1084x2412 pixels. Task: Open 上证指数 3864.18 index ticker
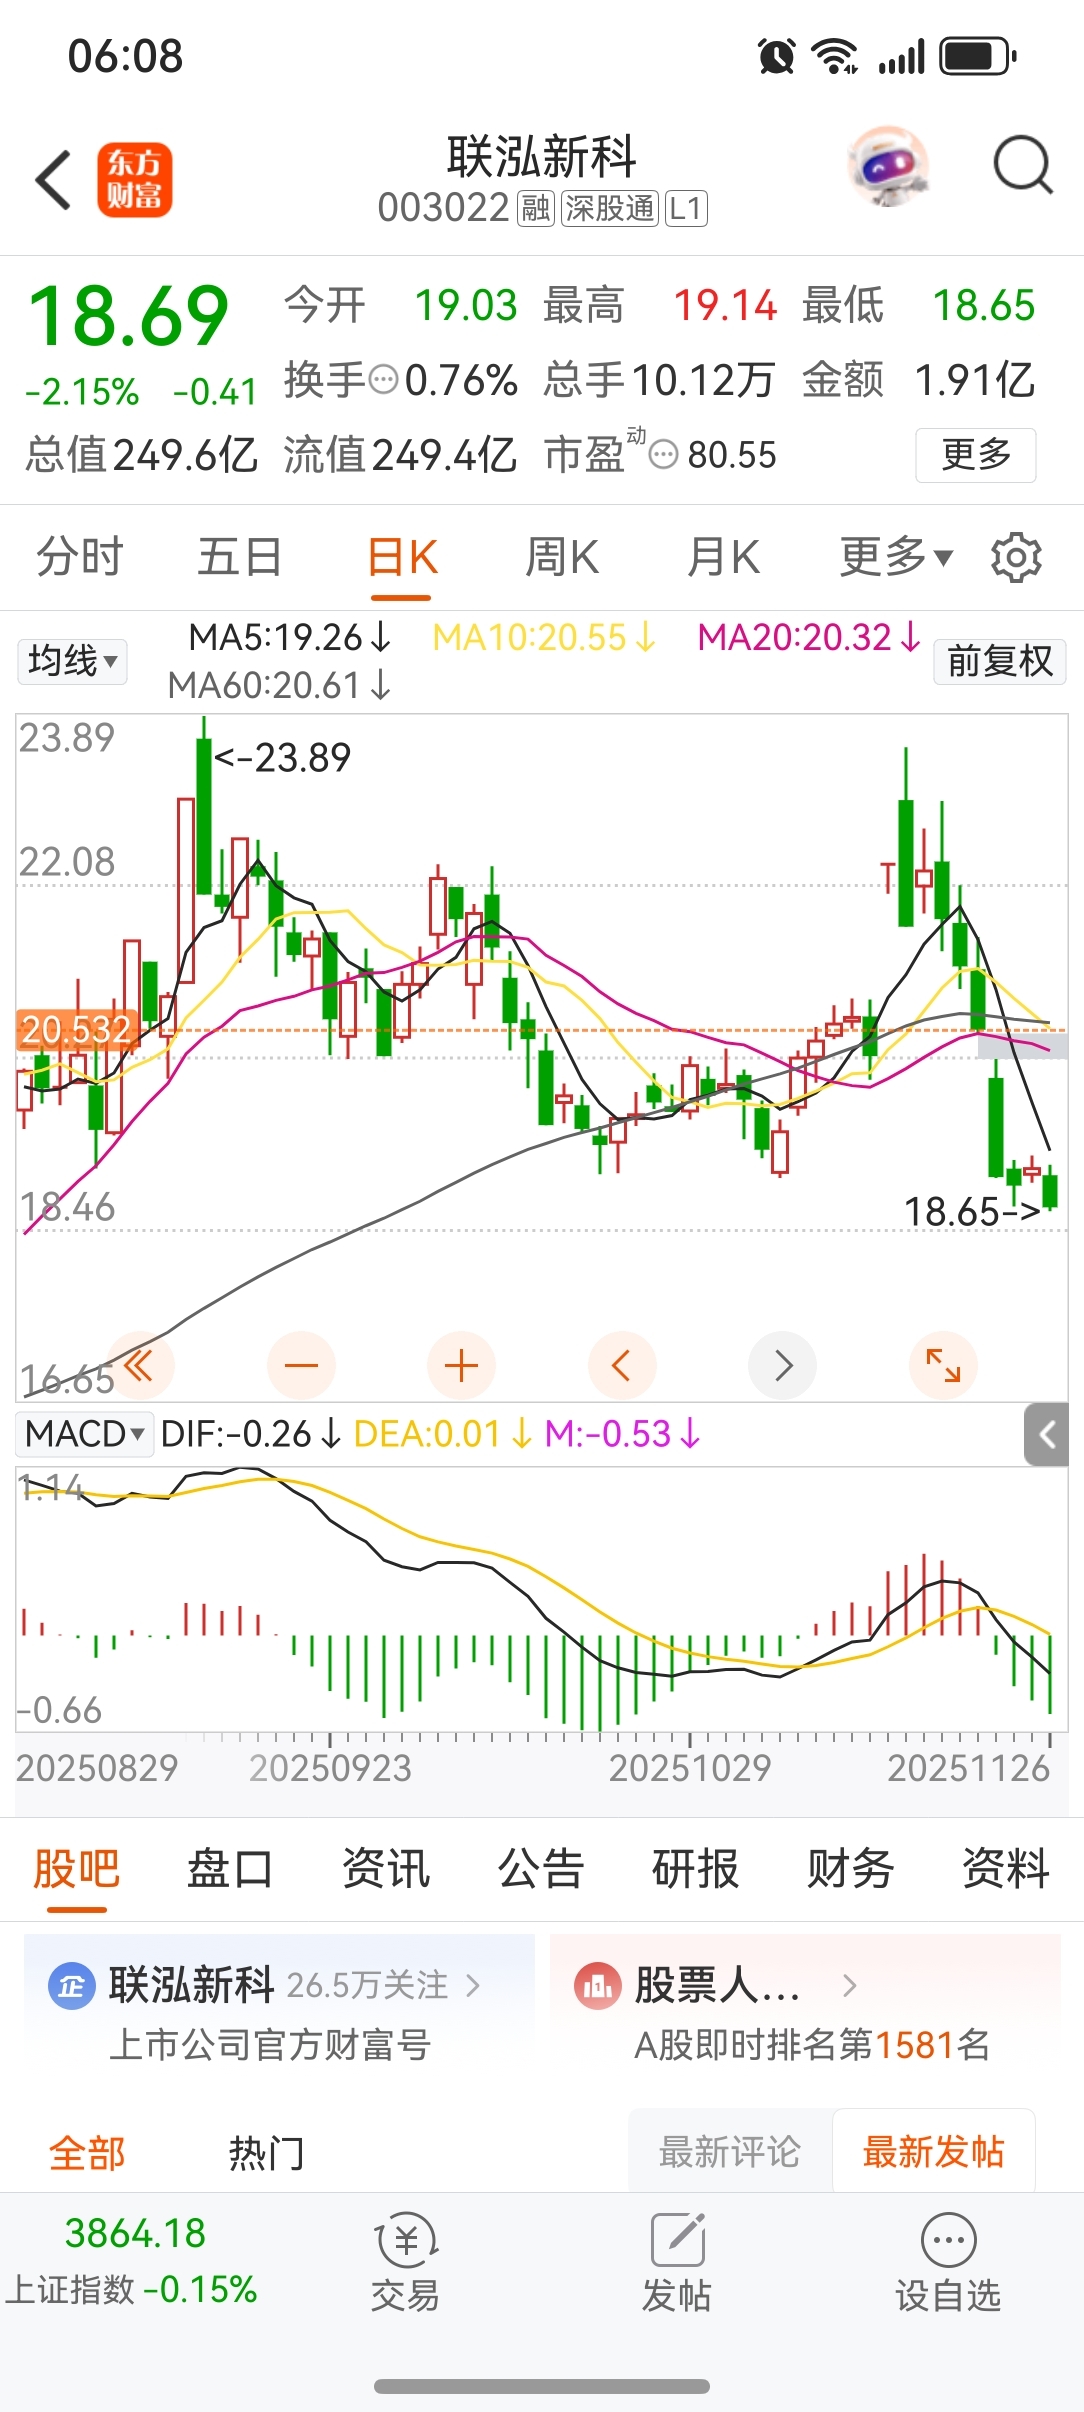pos(132,2260)
